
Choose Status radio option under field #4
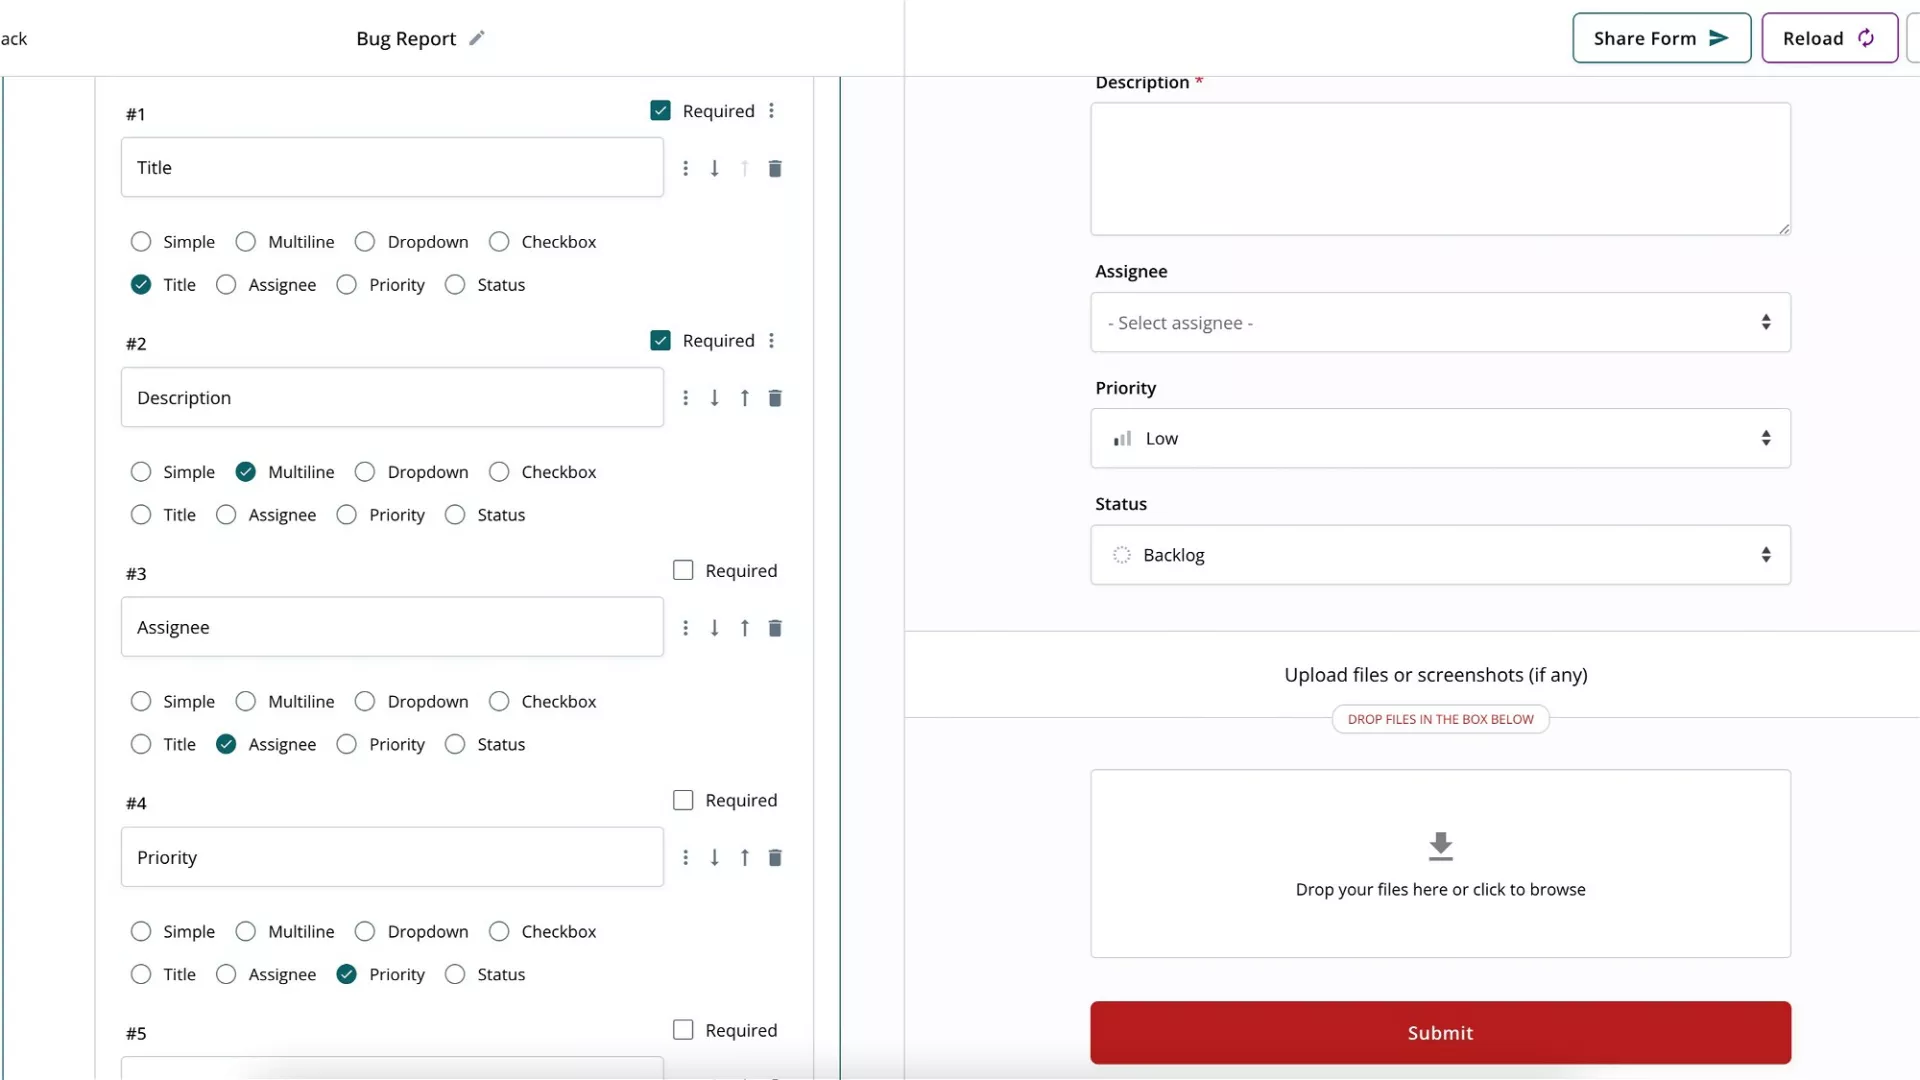click(x=455, y=974)
